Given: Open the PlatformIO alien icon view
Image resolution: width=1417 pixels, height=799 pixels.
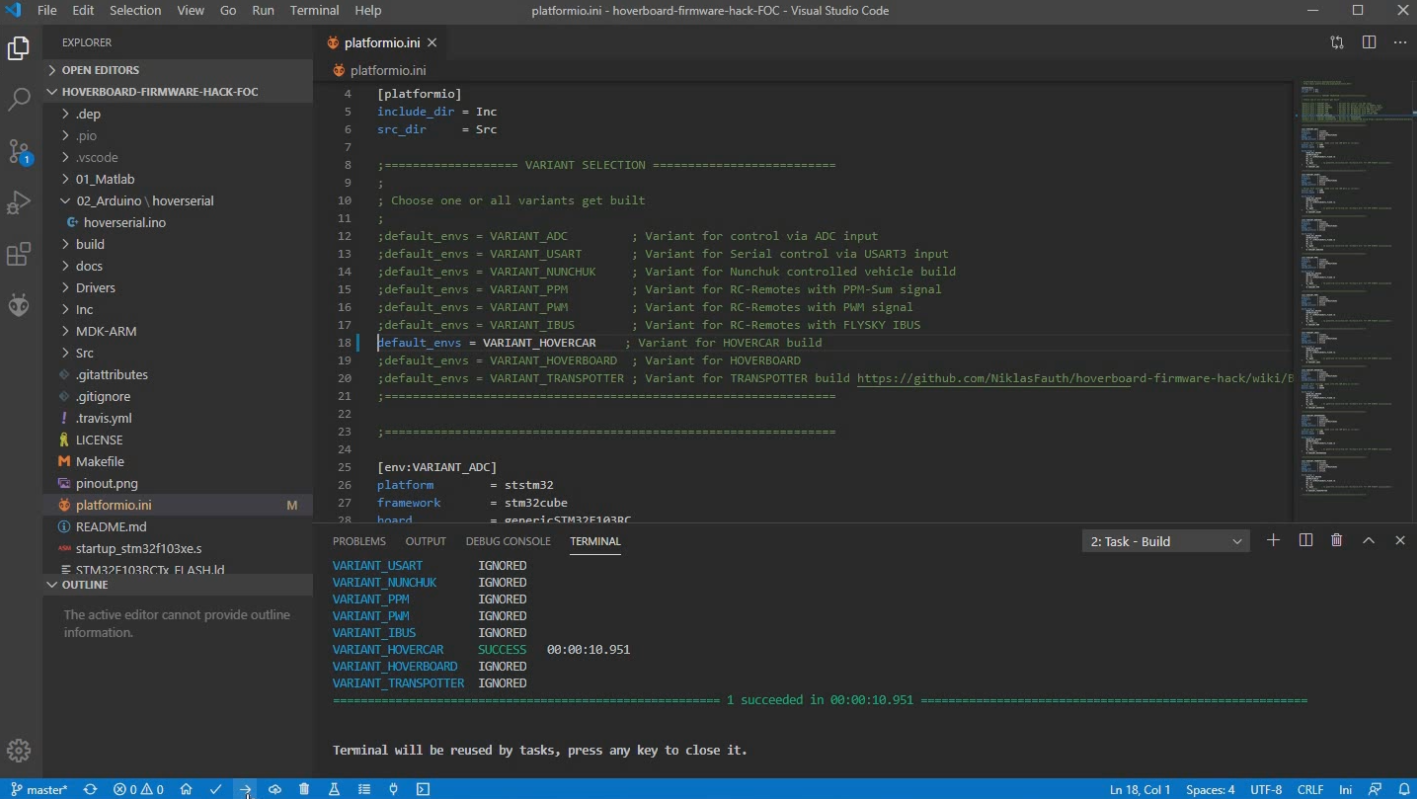Looking at the screenshot, I should pos(19,306).
